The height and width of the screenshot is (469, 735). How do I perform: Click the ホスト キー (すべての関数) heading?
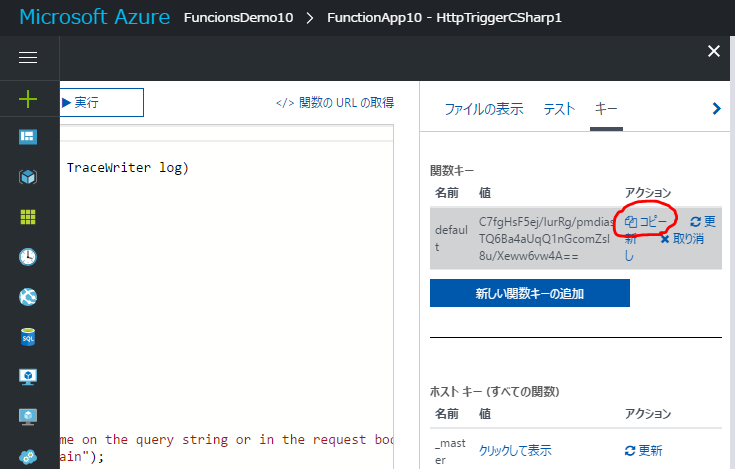click(x=495, y=391)
